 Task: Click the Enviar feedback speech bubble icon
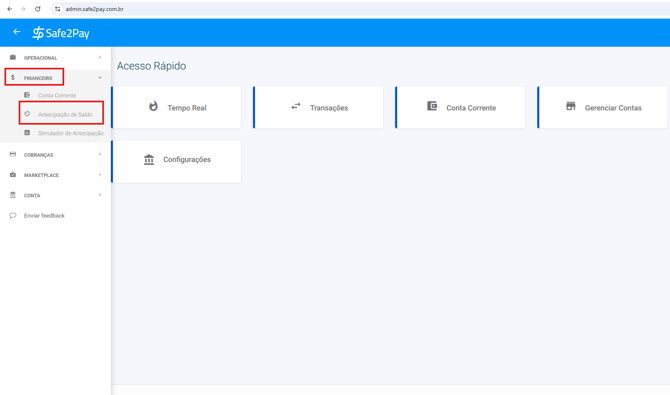13,215
